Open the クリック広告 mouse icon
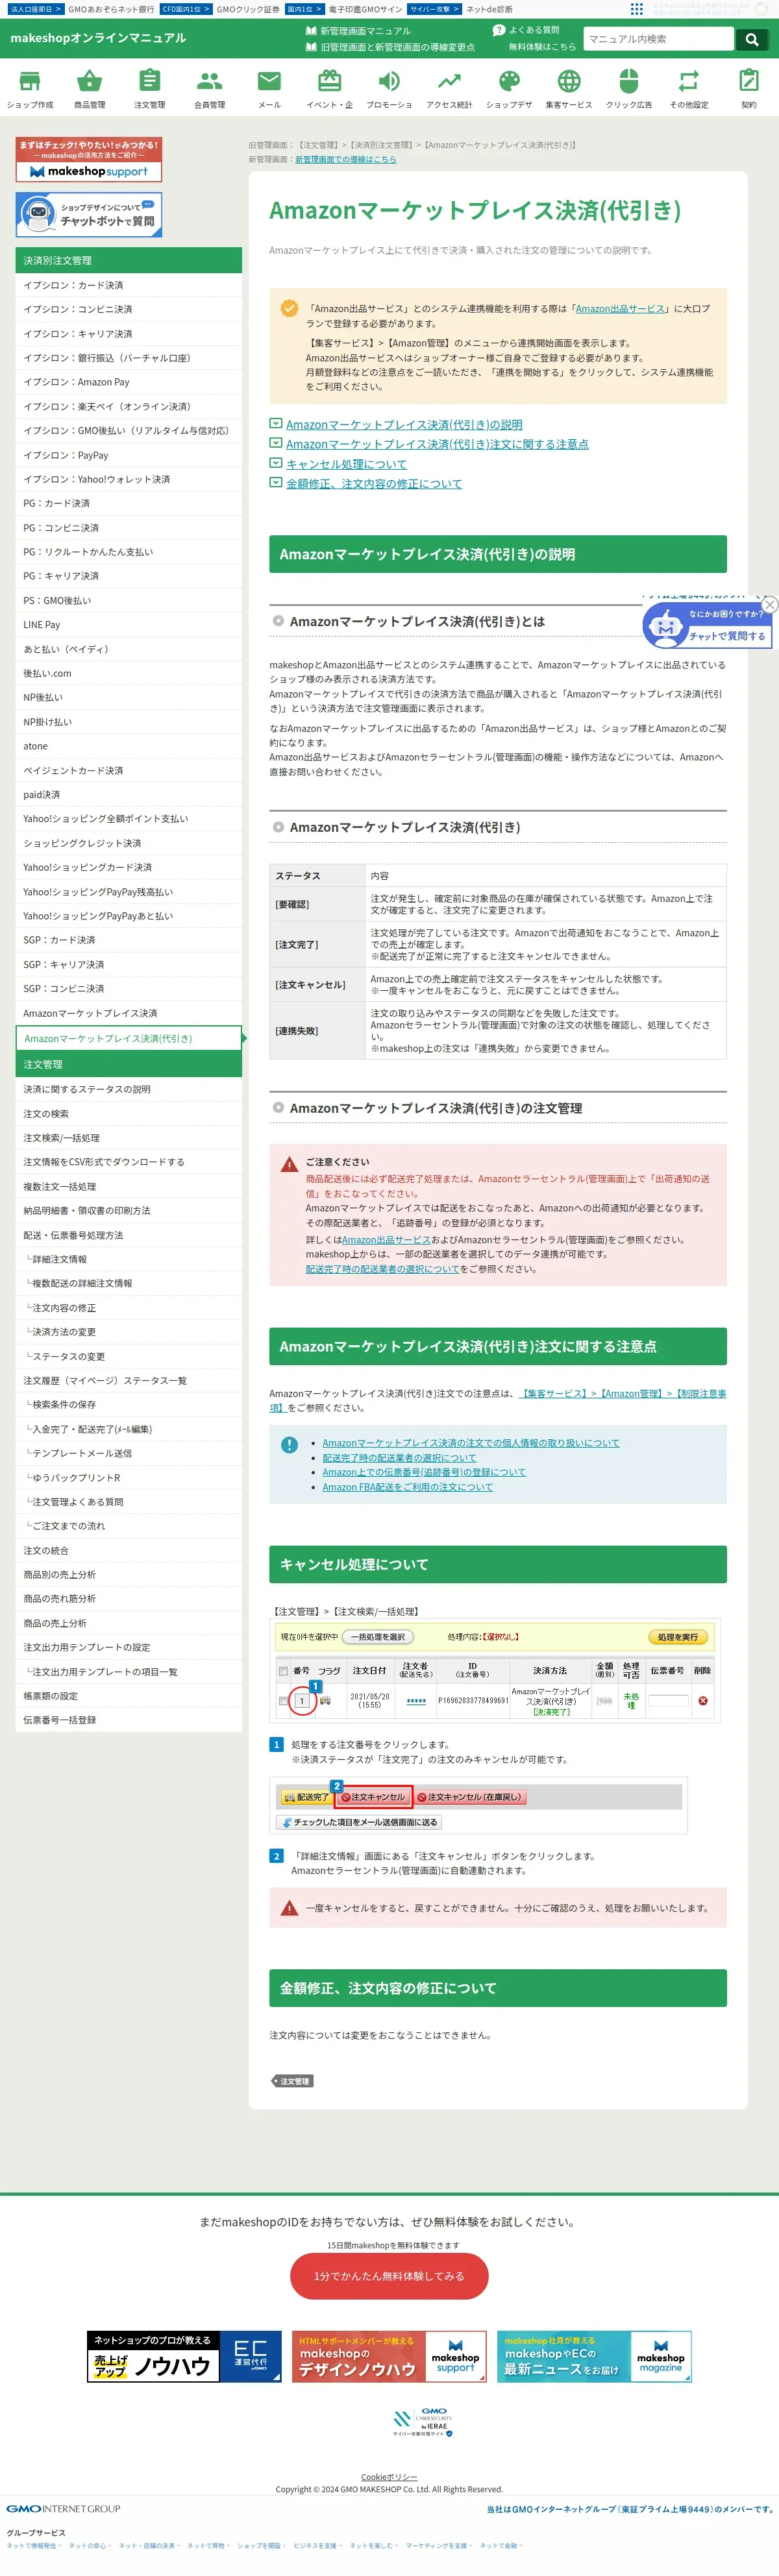The width and height of the screenshot is (779, 2576). 629,81
